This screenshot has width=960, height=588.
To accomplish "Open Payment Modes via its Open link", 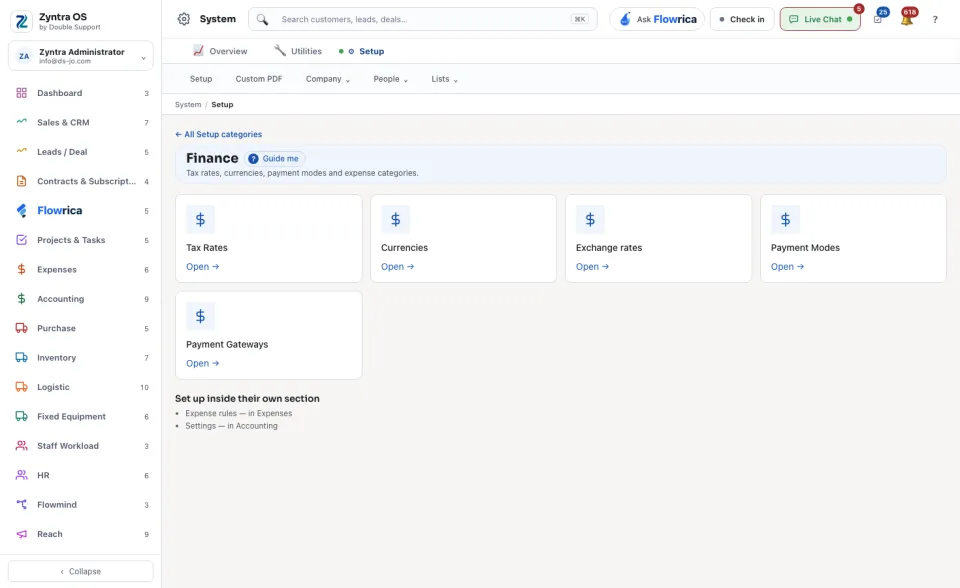I will (787, 266).
